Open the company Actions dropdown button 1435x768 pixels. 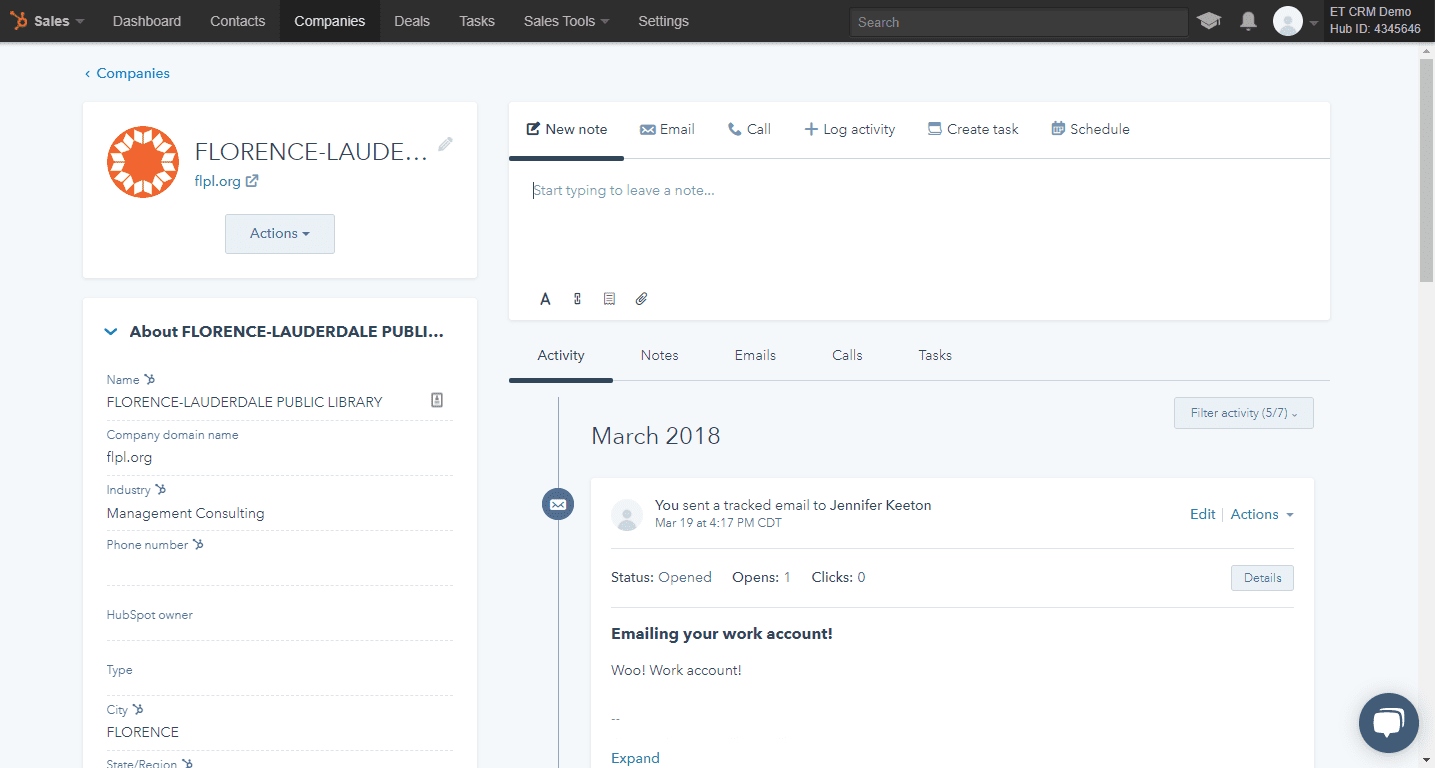coord(280,233)
